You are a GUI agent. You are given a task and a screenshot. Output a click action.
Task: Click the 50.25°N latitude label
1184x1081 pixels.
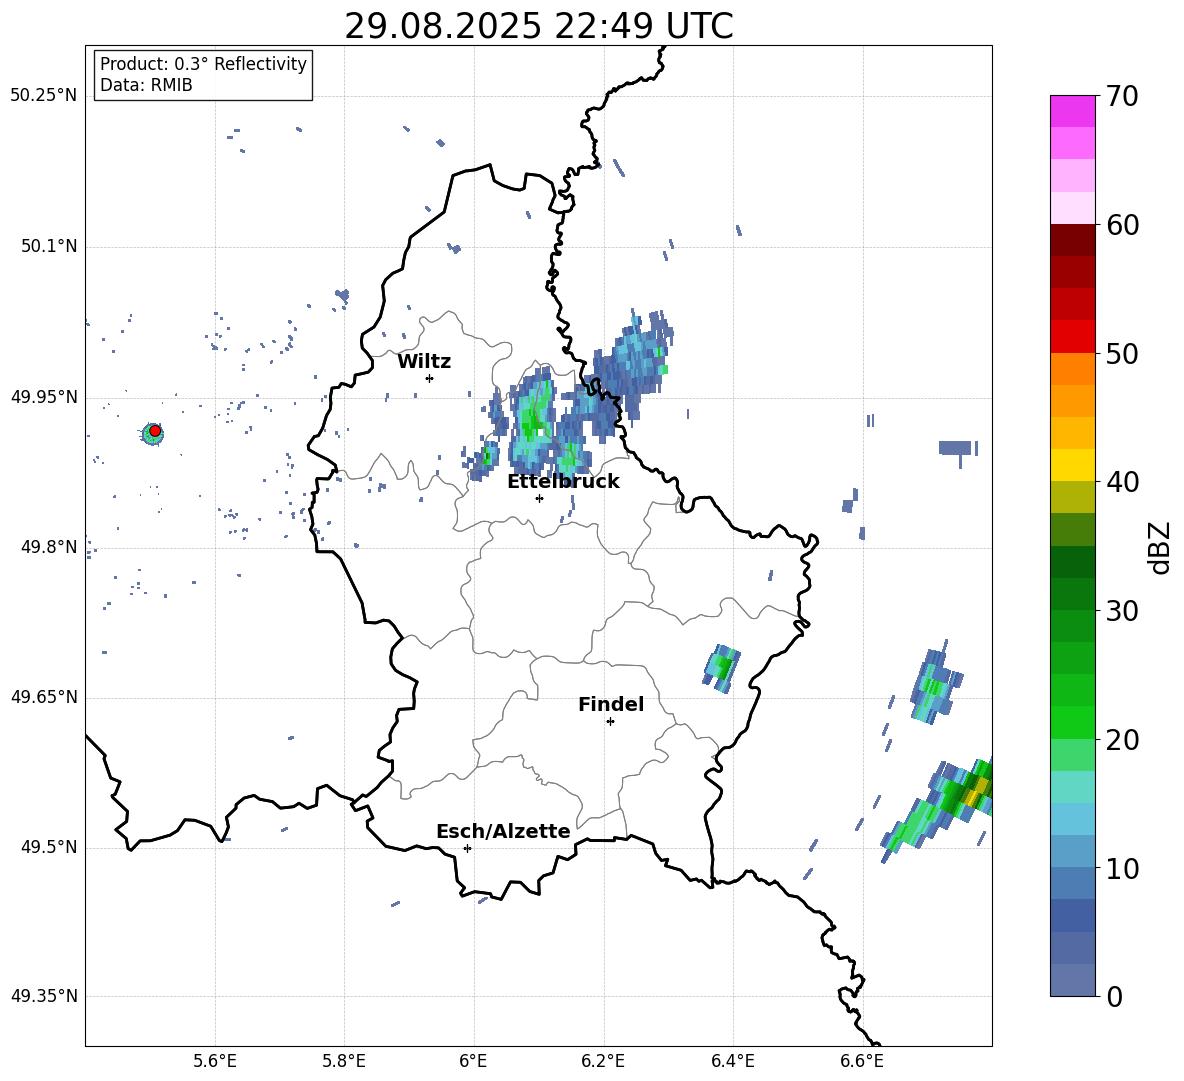[x=44, y=96]
